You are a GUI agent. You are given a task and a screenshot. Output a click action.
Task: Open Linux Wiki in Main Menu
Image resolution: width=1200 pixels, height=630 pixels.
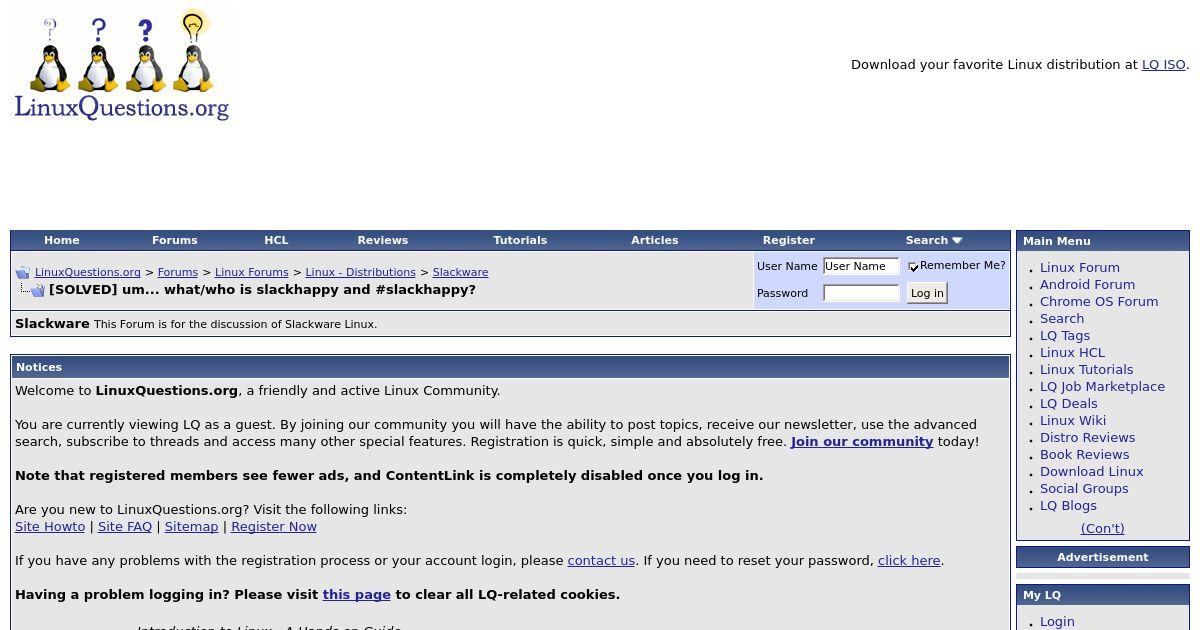tap(1073, 421)
